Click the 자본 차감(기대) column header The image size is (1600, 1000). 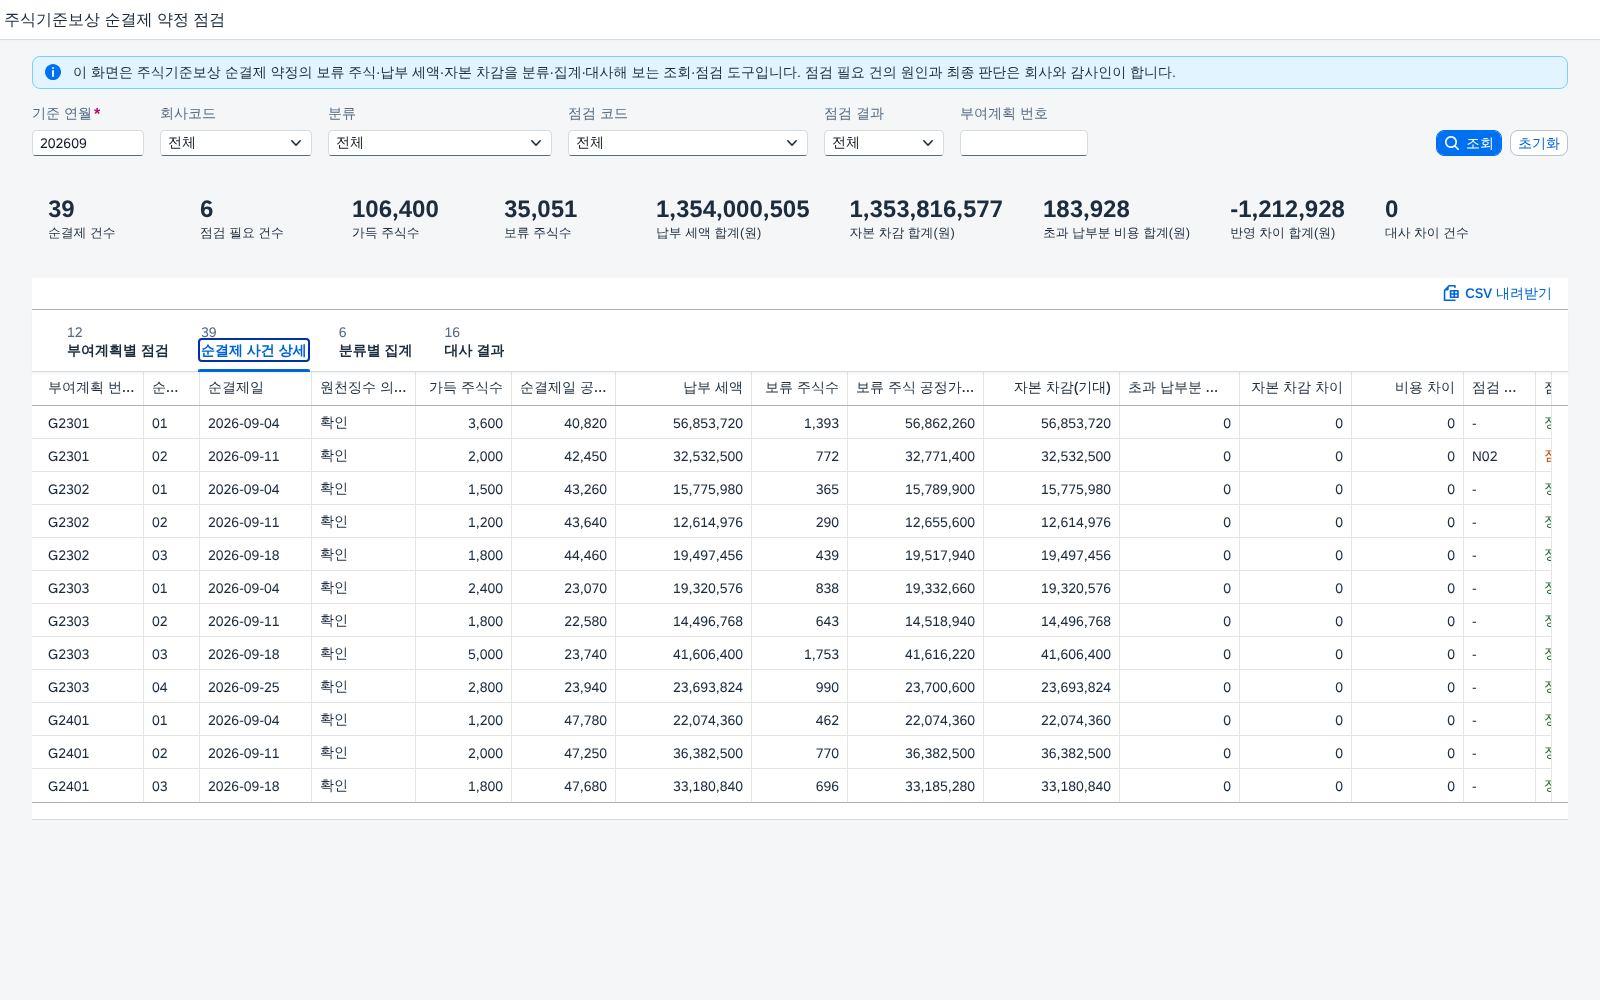pyautogui.click(x=1051, y=388)
